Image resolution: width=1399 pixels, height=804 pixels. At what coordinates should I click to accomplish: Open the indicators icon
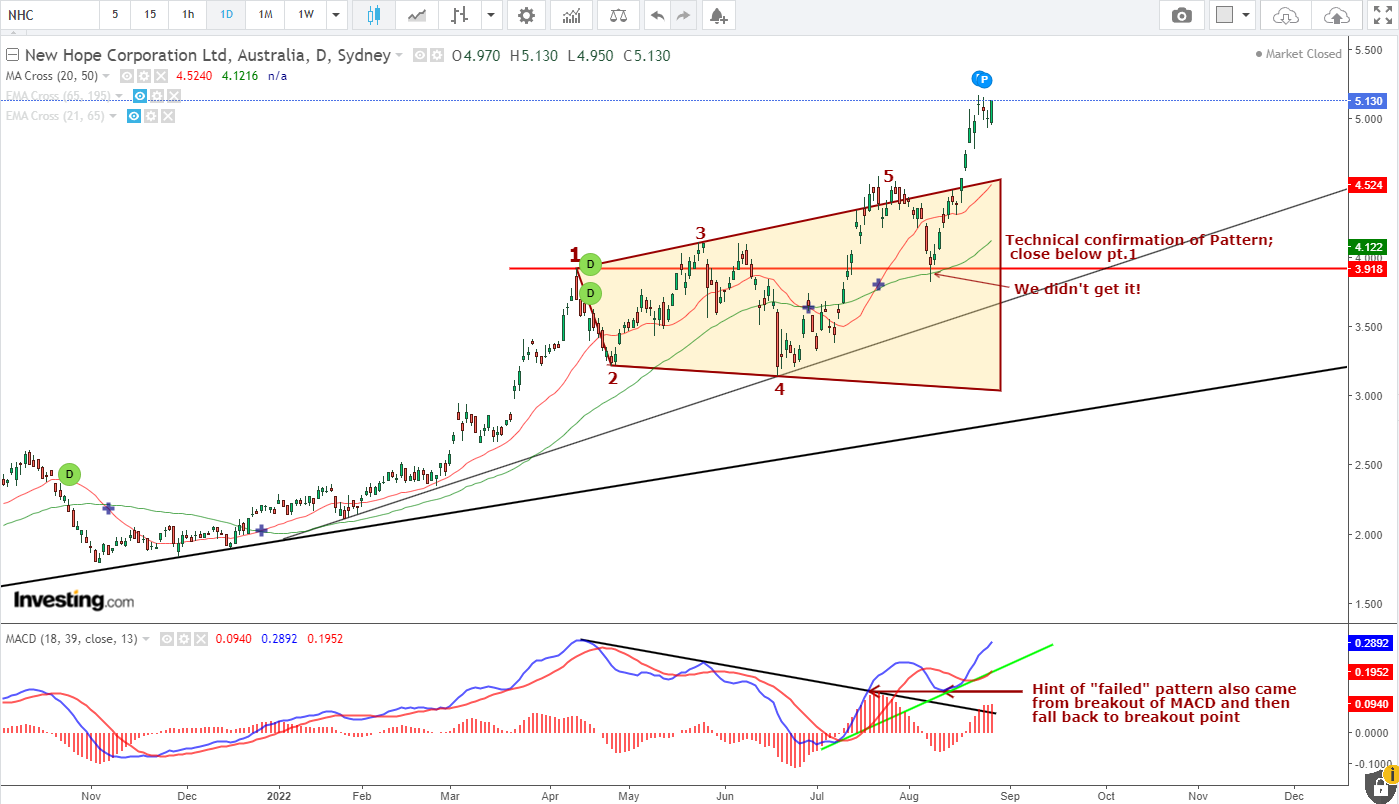point(571,15)
